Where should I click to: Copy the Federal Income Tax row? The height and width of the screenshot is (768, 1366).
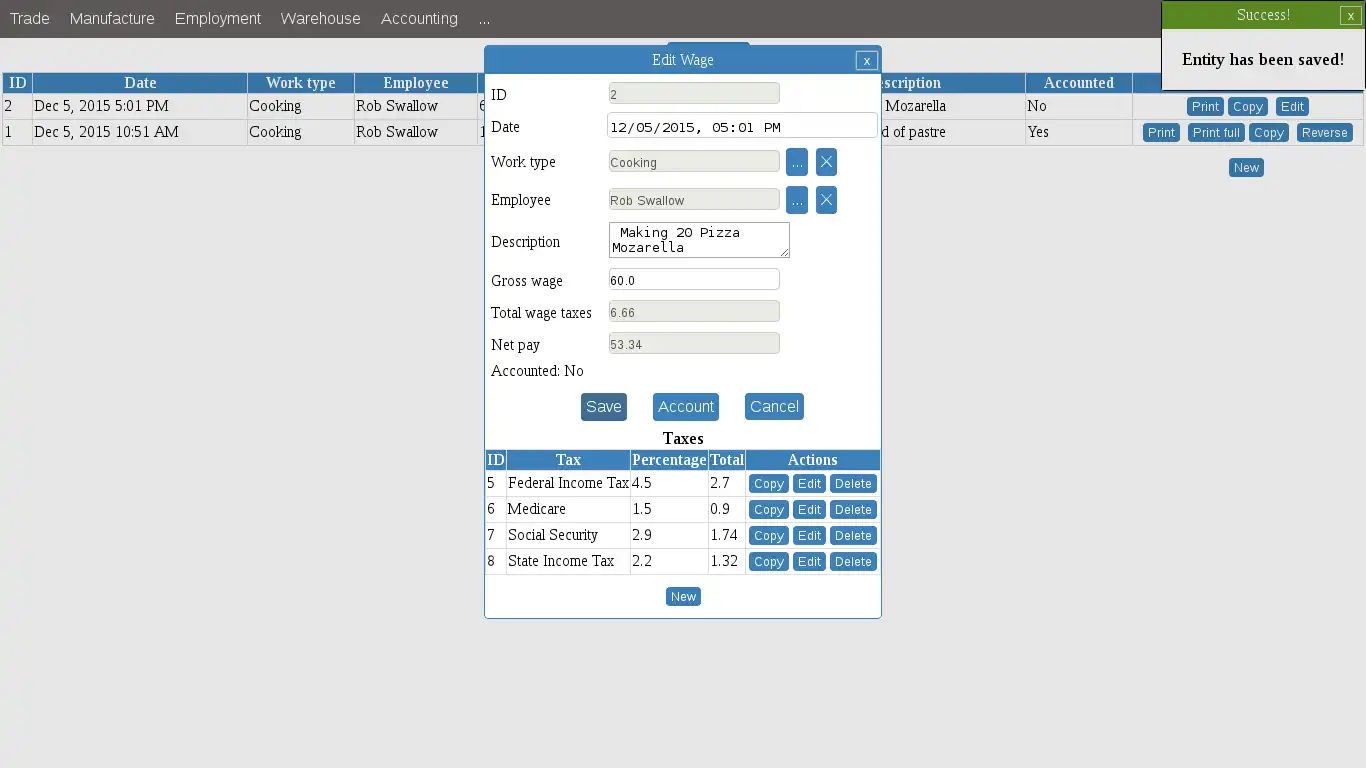[768, 483]
